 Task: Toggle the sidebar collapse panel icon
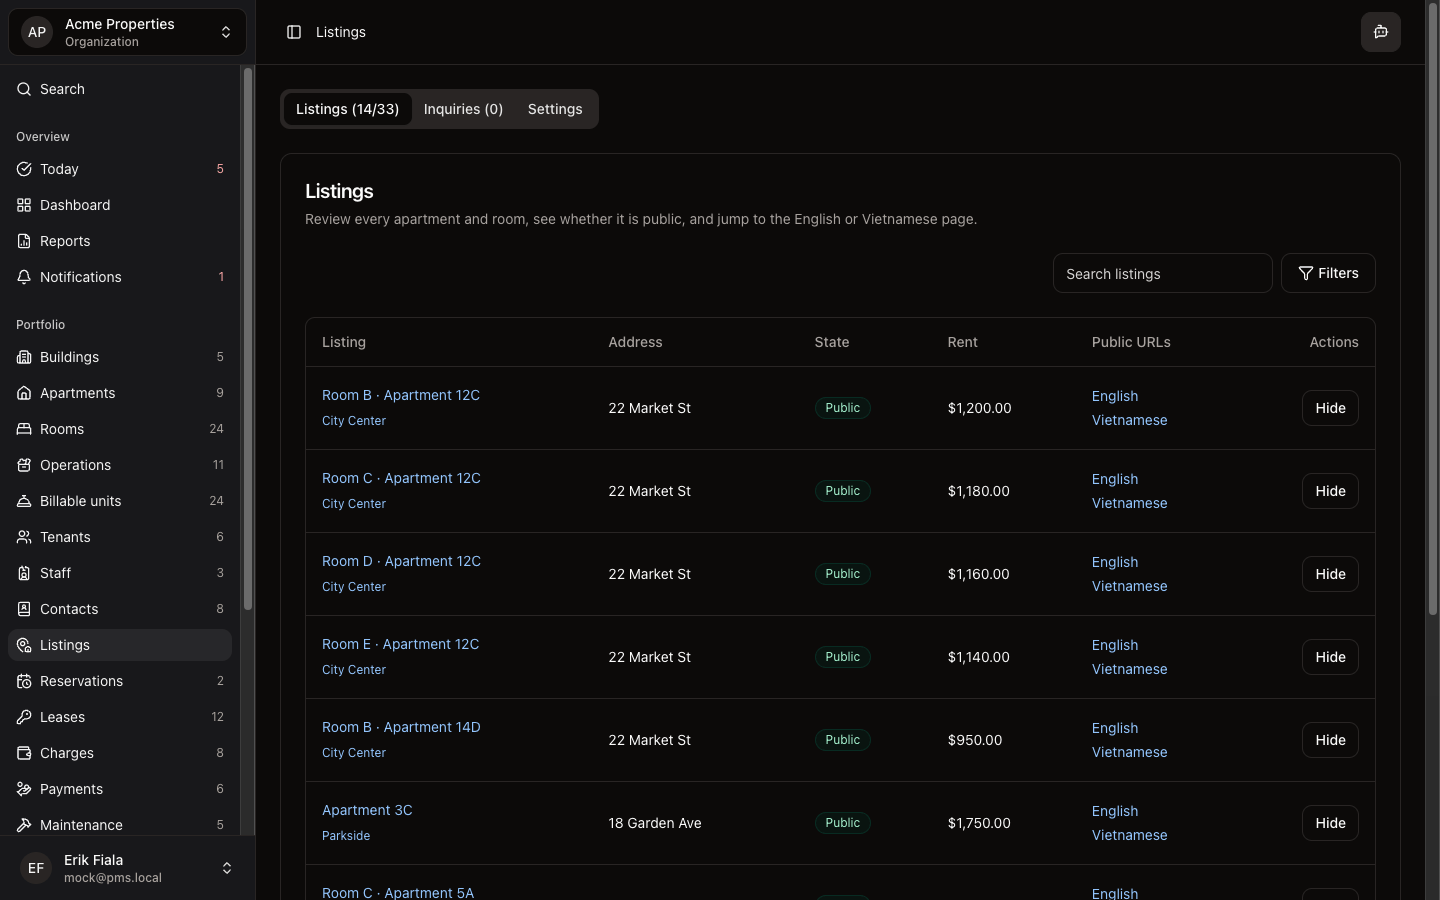(x=293, y=31)
